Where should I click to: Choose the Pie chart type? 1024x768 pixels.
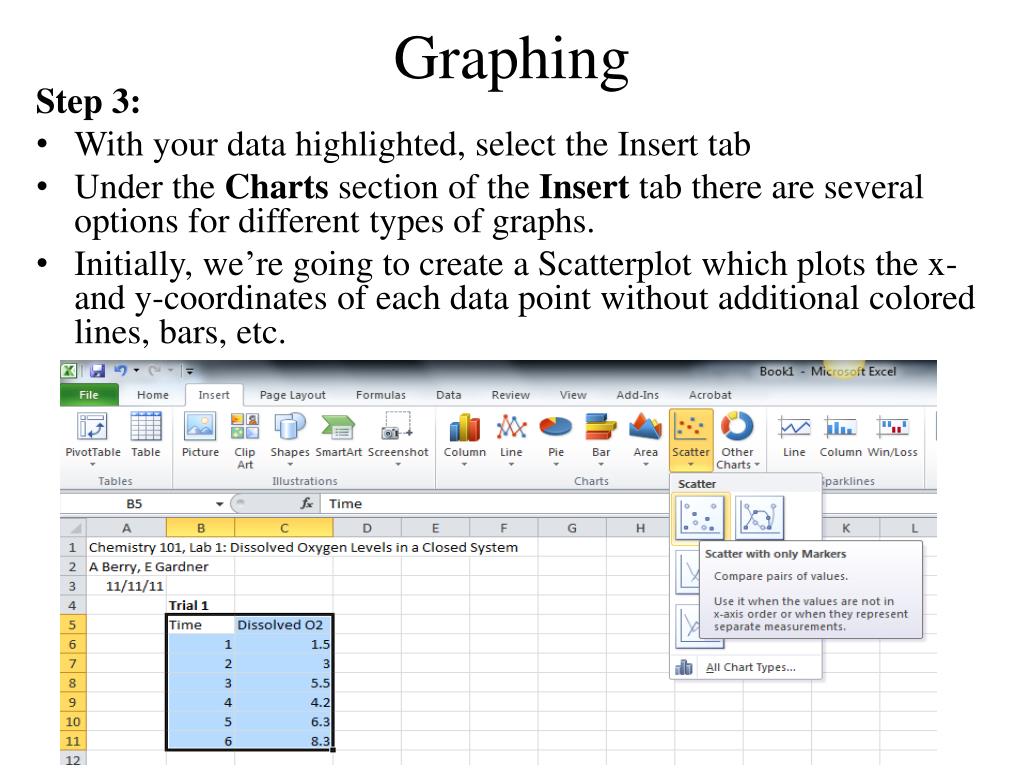tap(556, 439)
